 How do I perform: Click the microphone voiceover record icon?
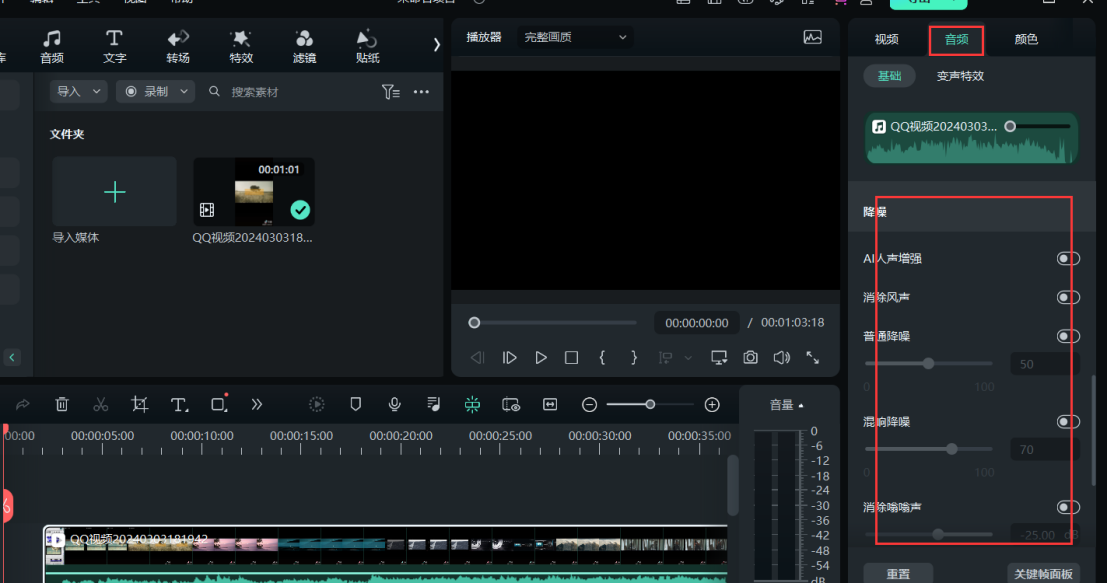click(395, 404)
